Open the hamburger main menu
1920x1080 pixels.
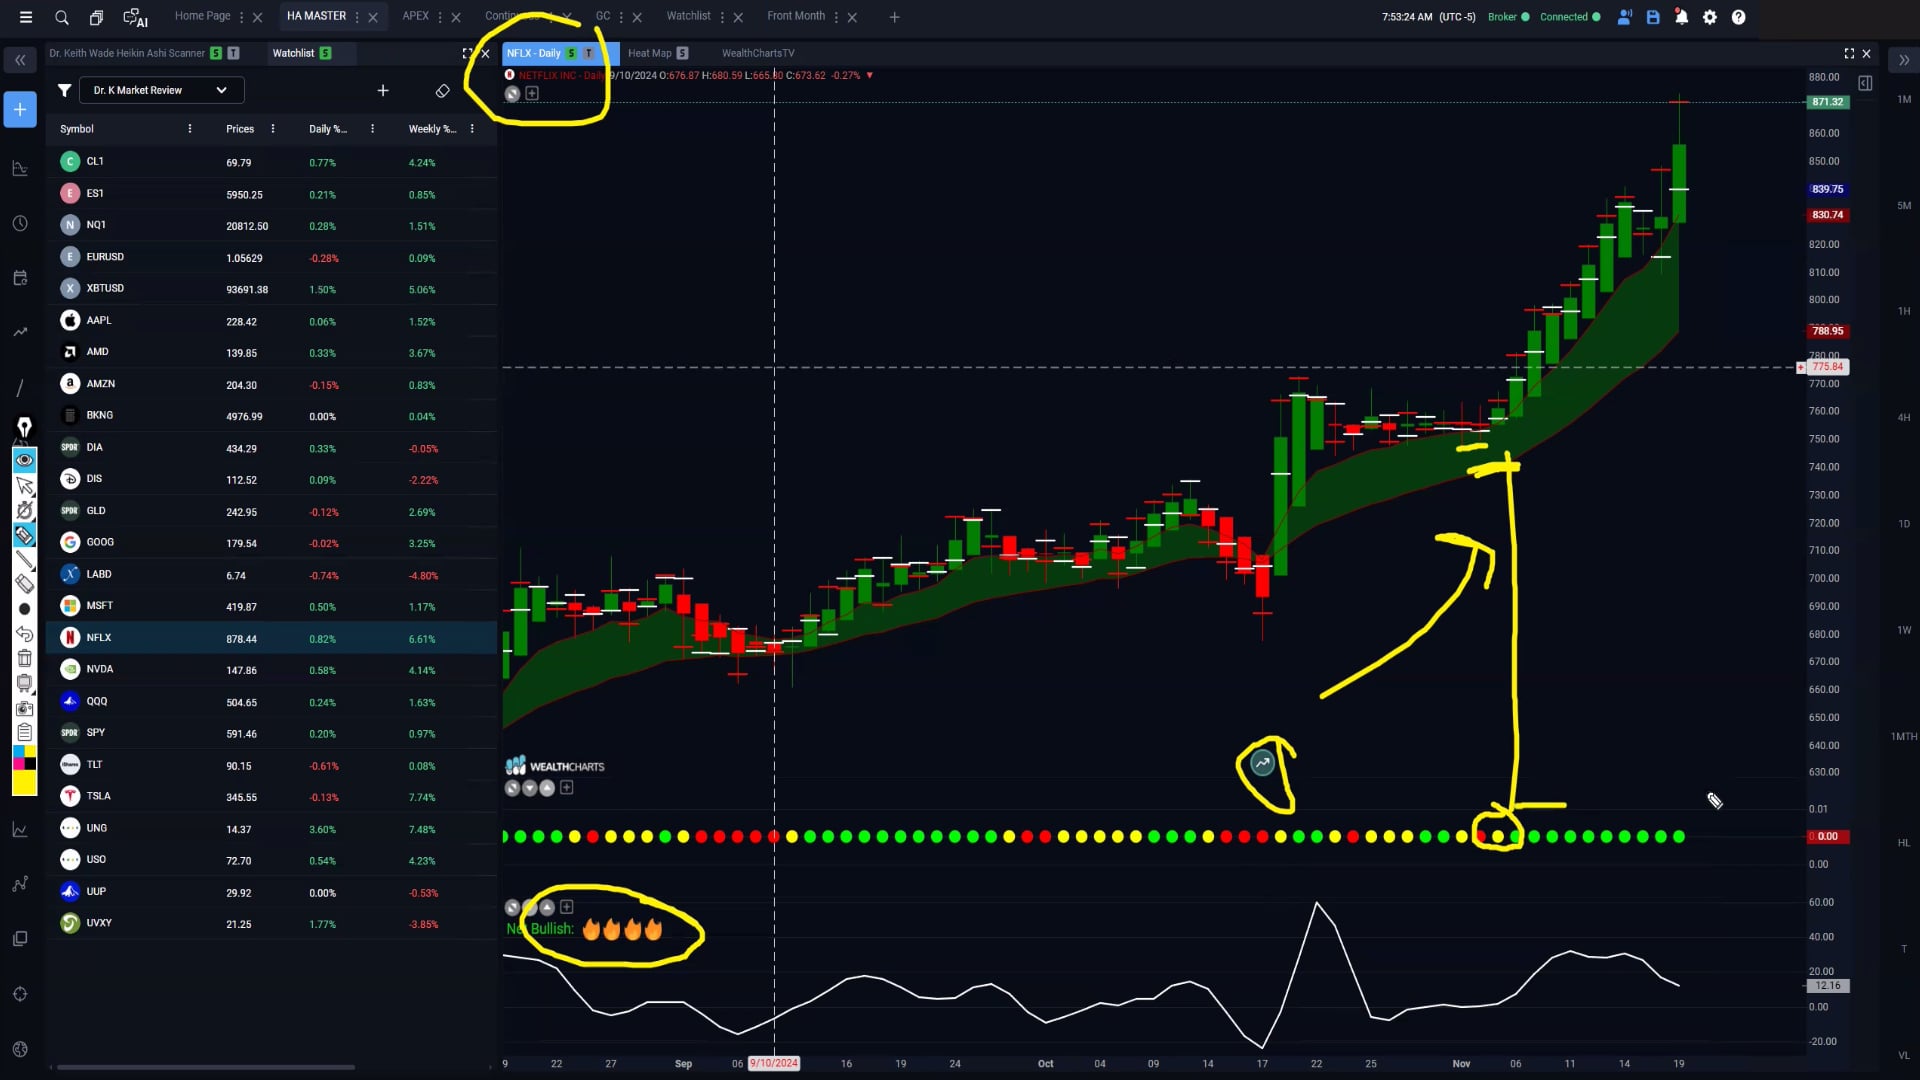point(26,17)
